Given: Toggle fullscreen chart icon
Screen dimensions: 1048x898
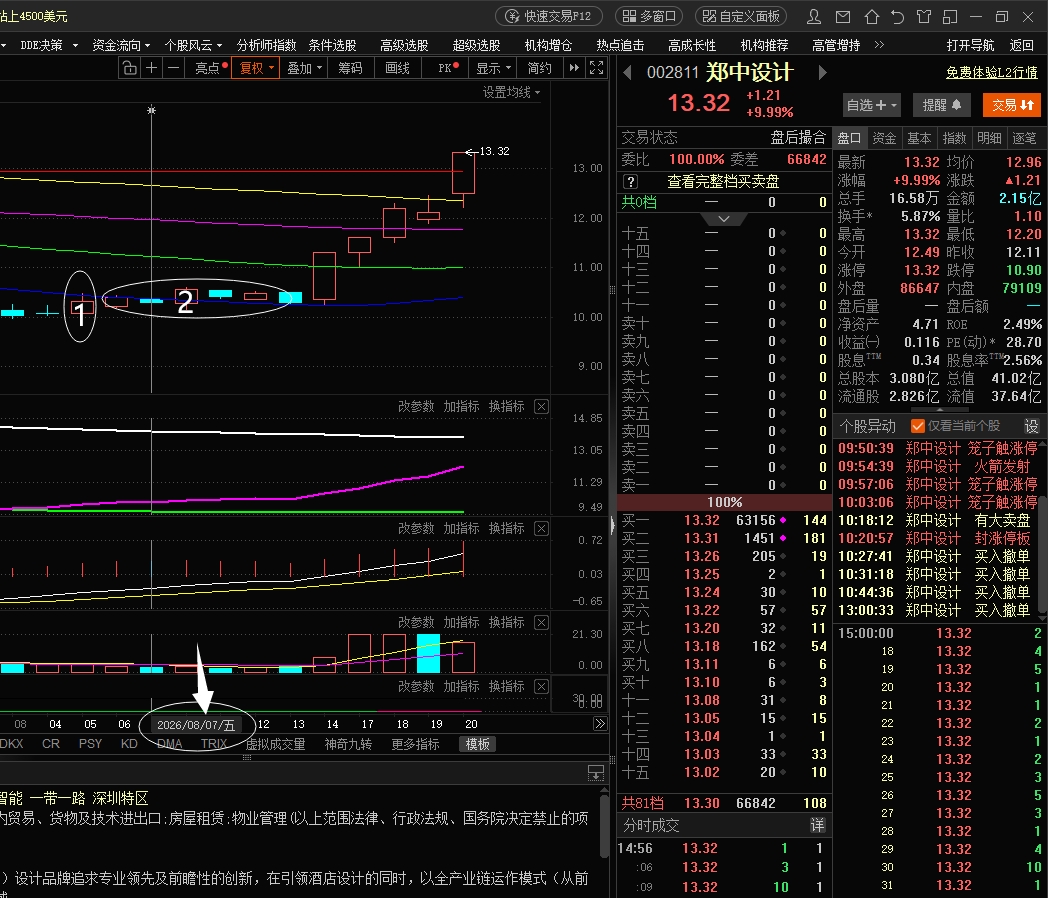Looking at the screenshot, I should pyautogui.click(x=596, y=67).
